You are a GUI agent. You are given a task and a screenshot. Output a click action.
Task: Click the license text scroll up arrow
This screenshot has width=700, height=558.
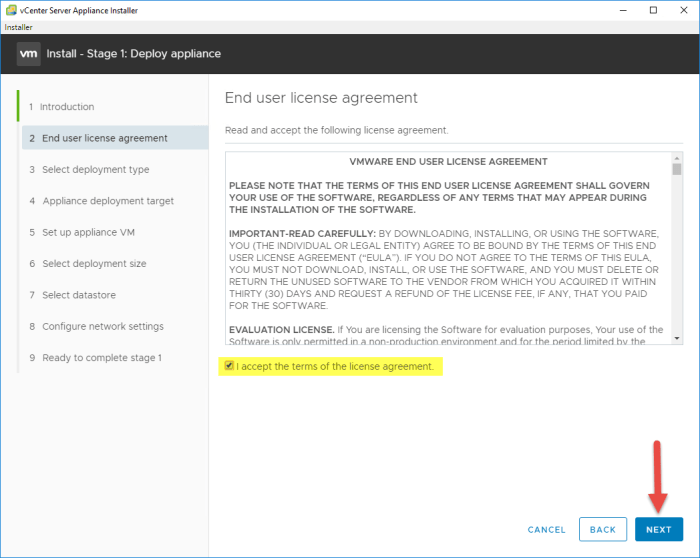[677, 157]
